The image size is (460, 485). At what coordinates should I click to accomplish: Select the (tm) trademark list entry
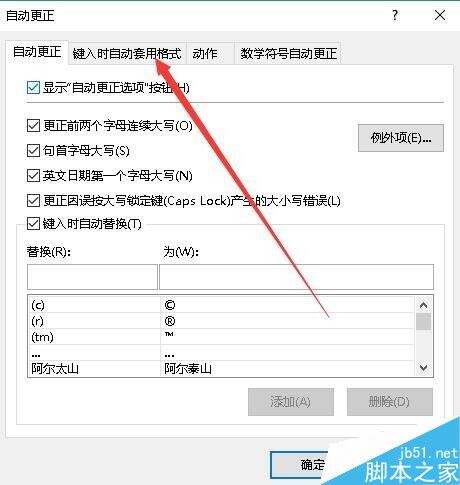click(221, 337)
